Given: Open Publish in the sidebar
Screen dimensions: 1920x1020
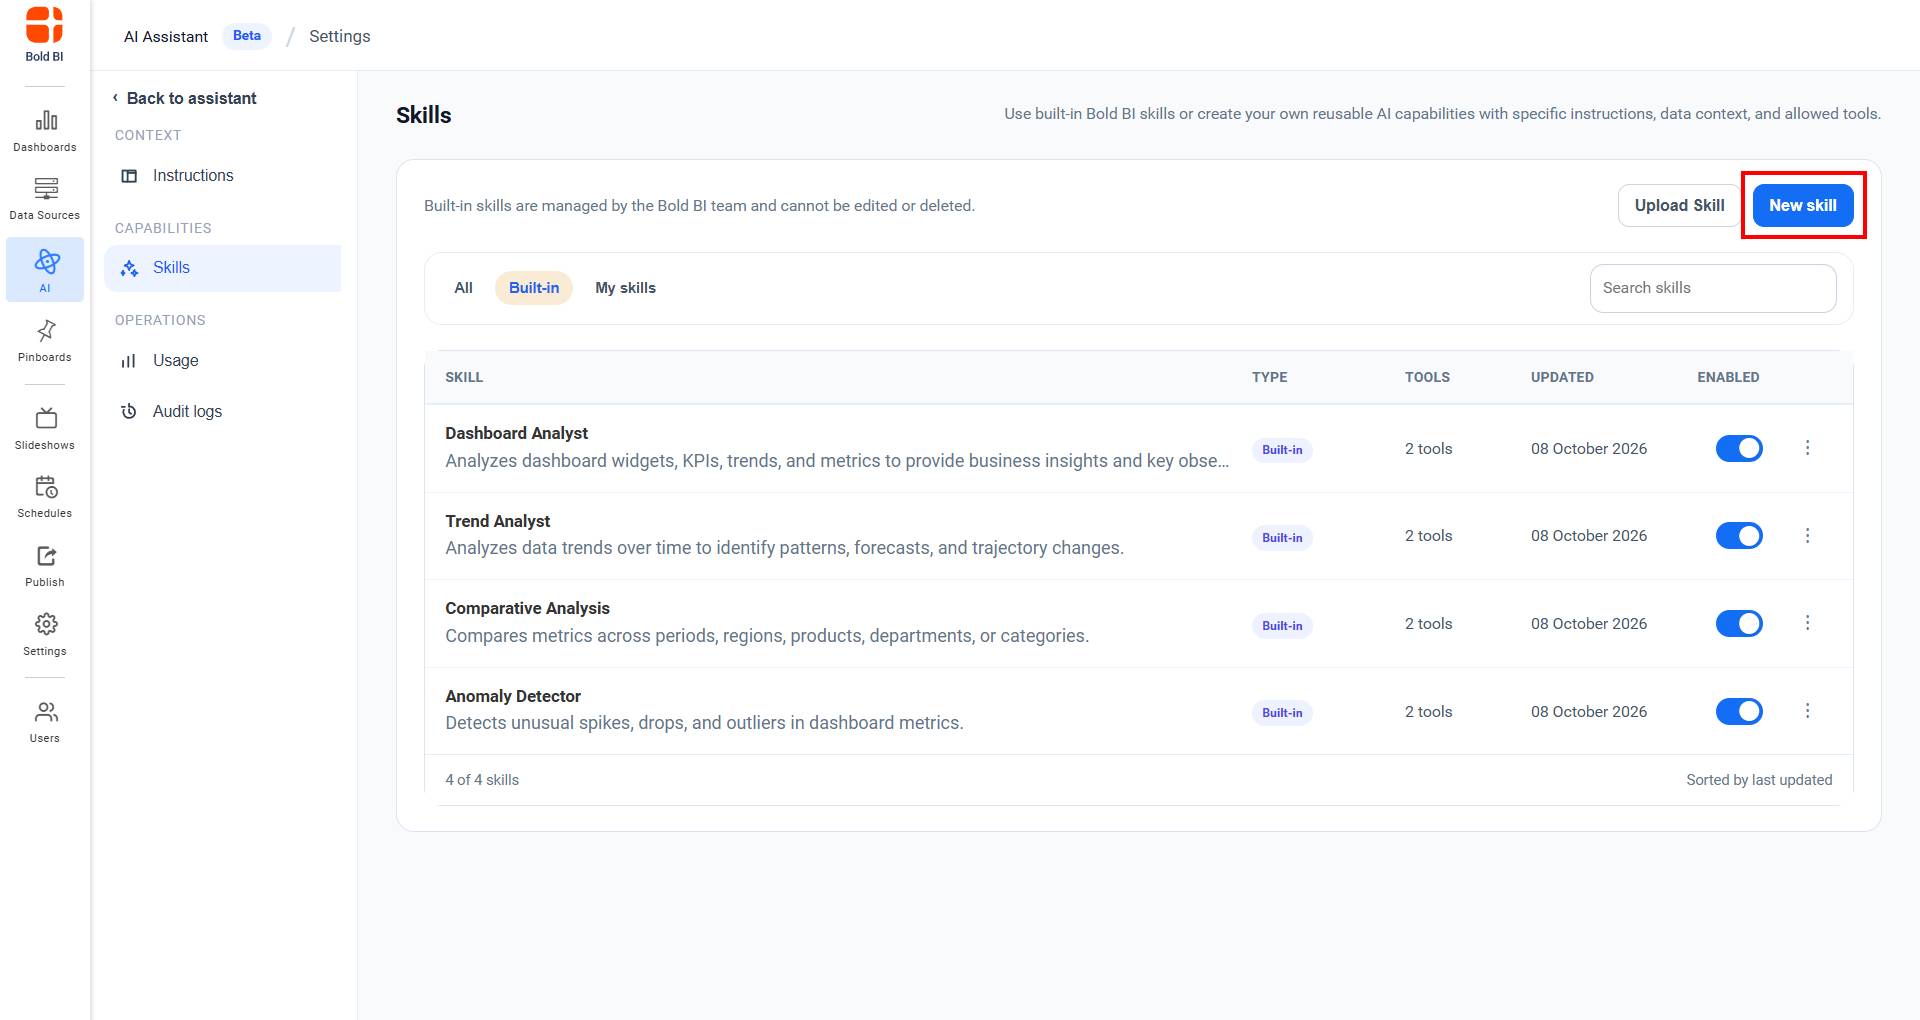Looking at the screenshot, I should tap(45, 566).
